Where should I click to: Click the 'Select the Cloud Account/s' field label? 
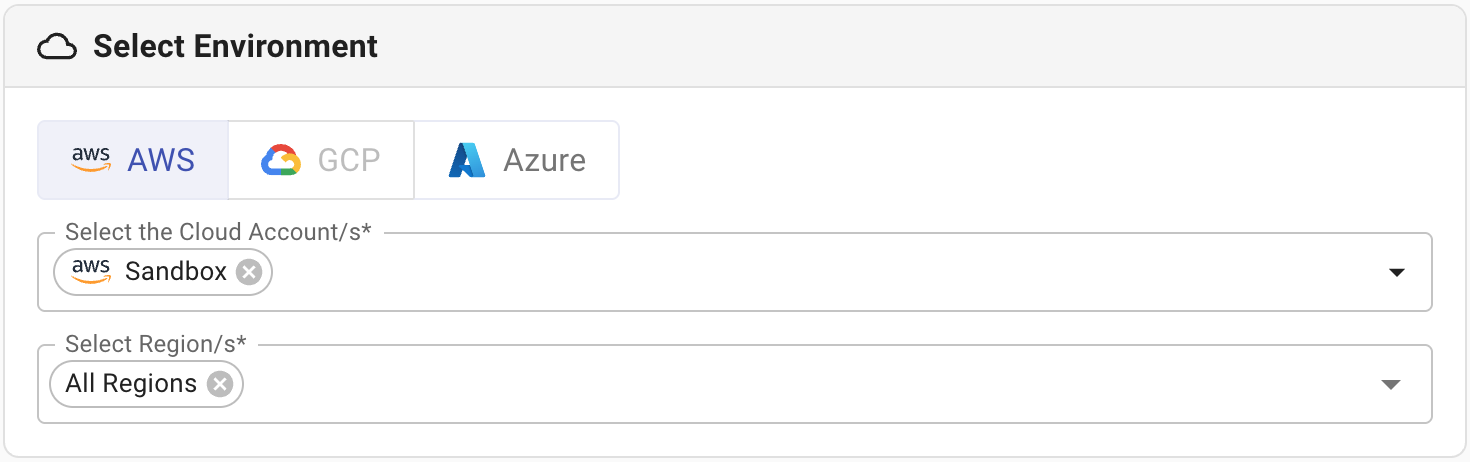218,232
